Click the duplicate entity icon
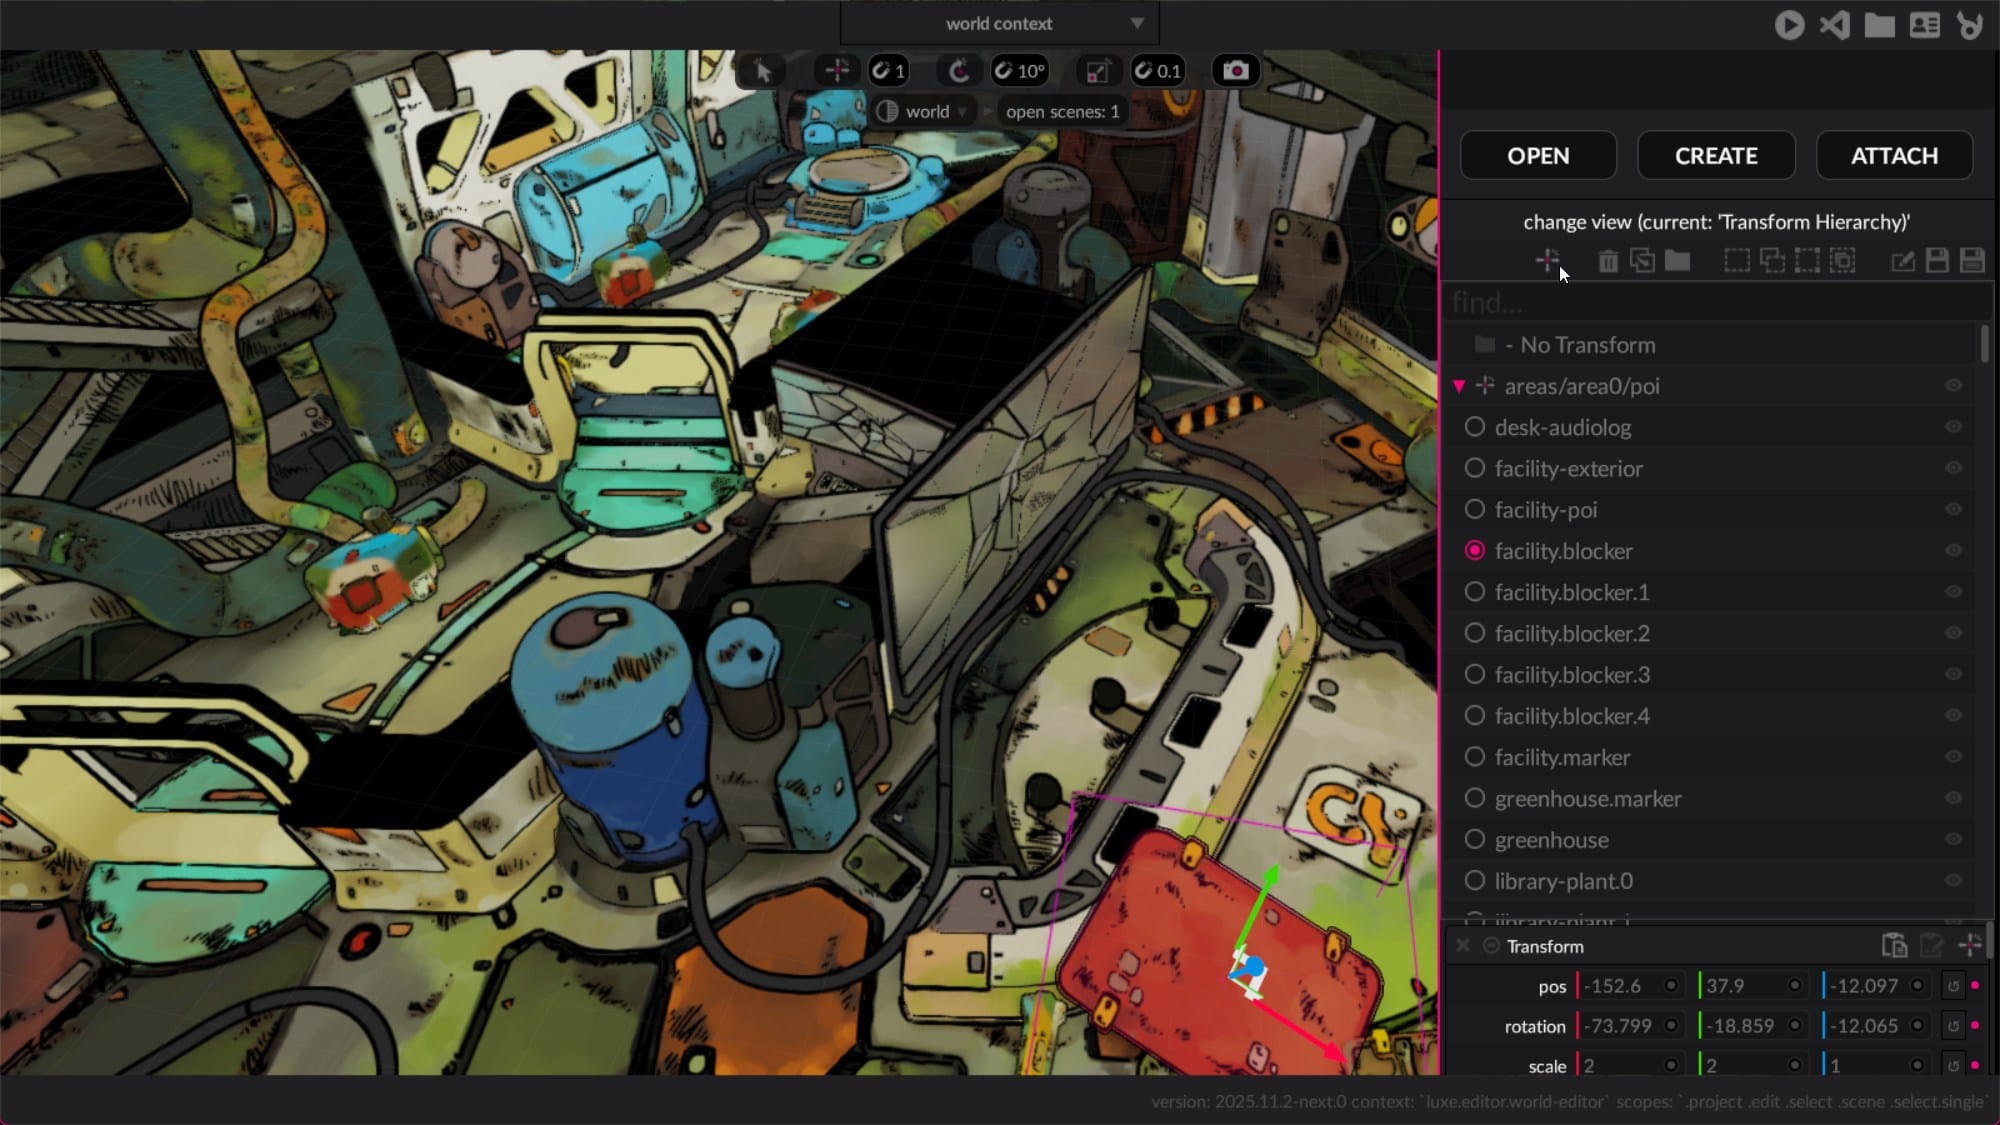The image size is (2000, 1125). 1642,261
